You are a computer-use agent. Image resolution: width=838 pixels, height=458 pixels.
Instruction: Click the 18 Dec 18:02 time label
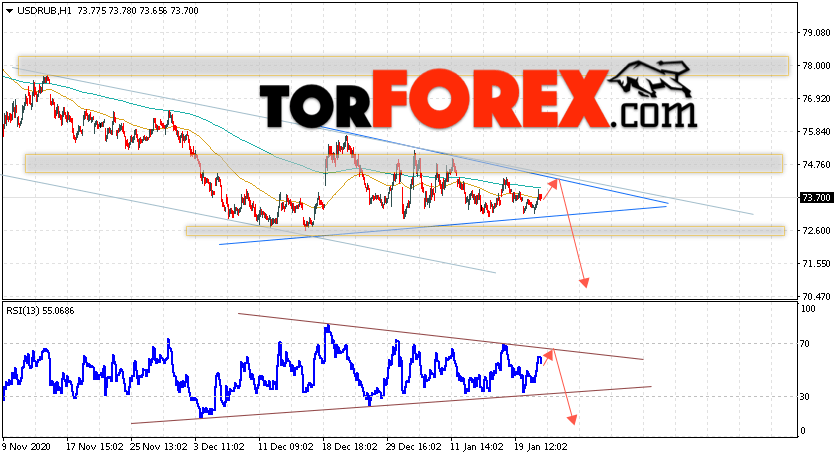pyautogui.click(x=350, y=446)
